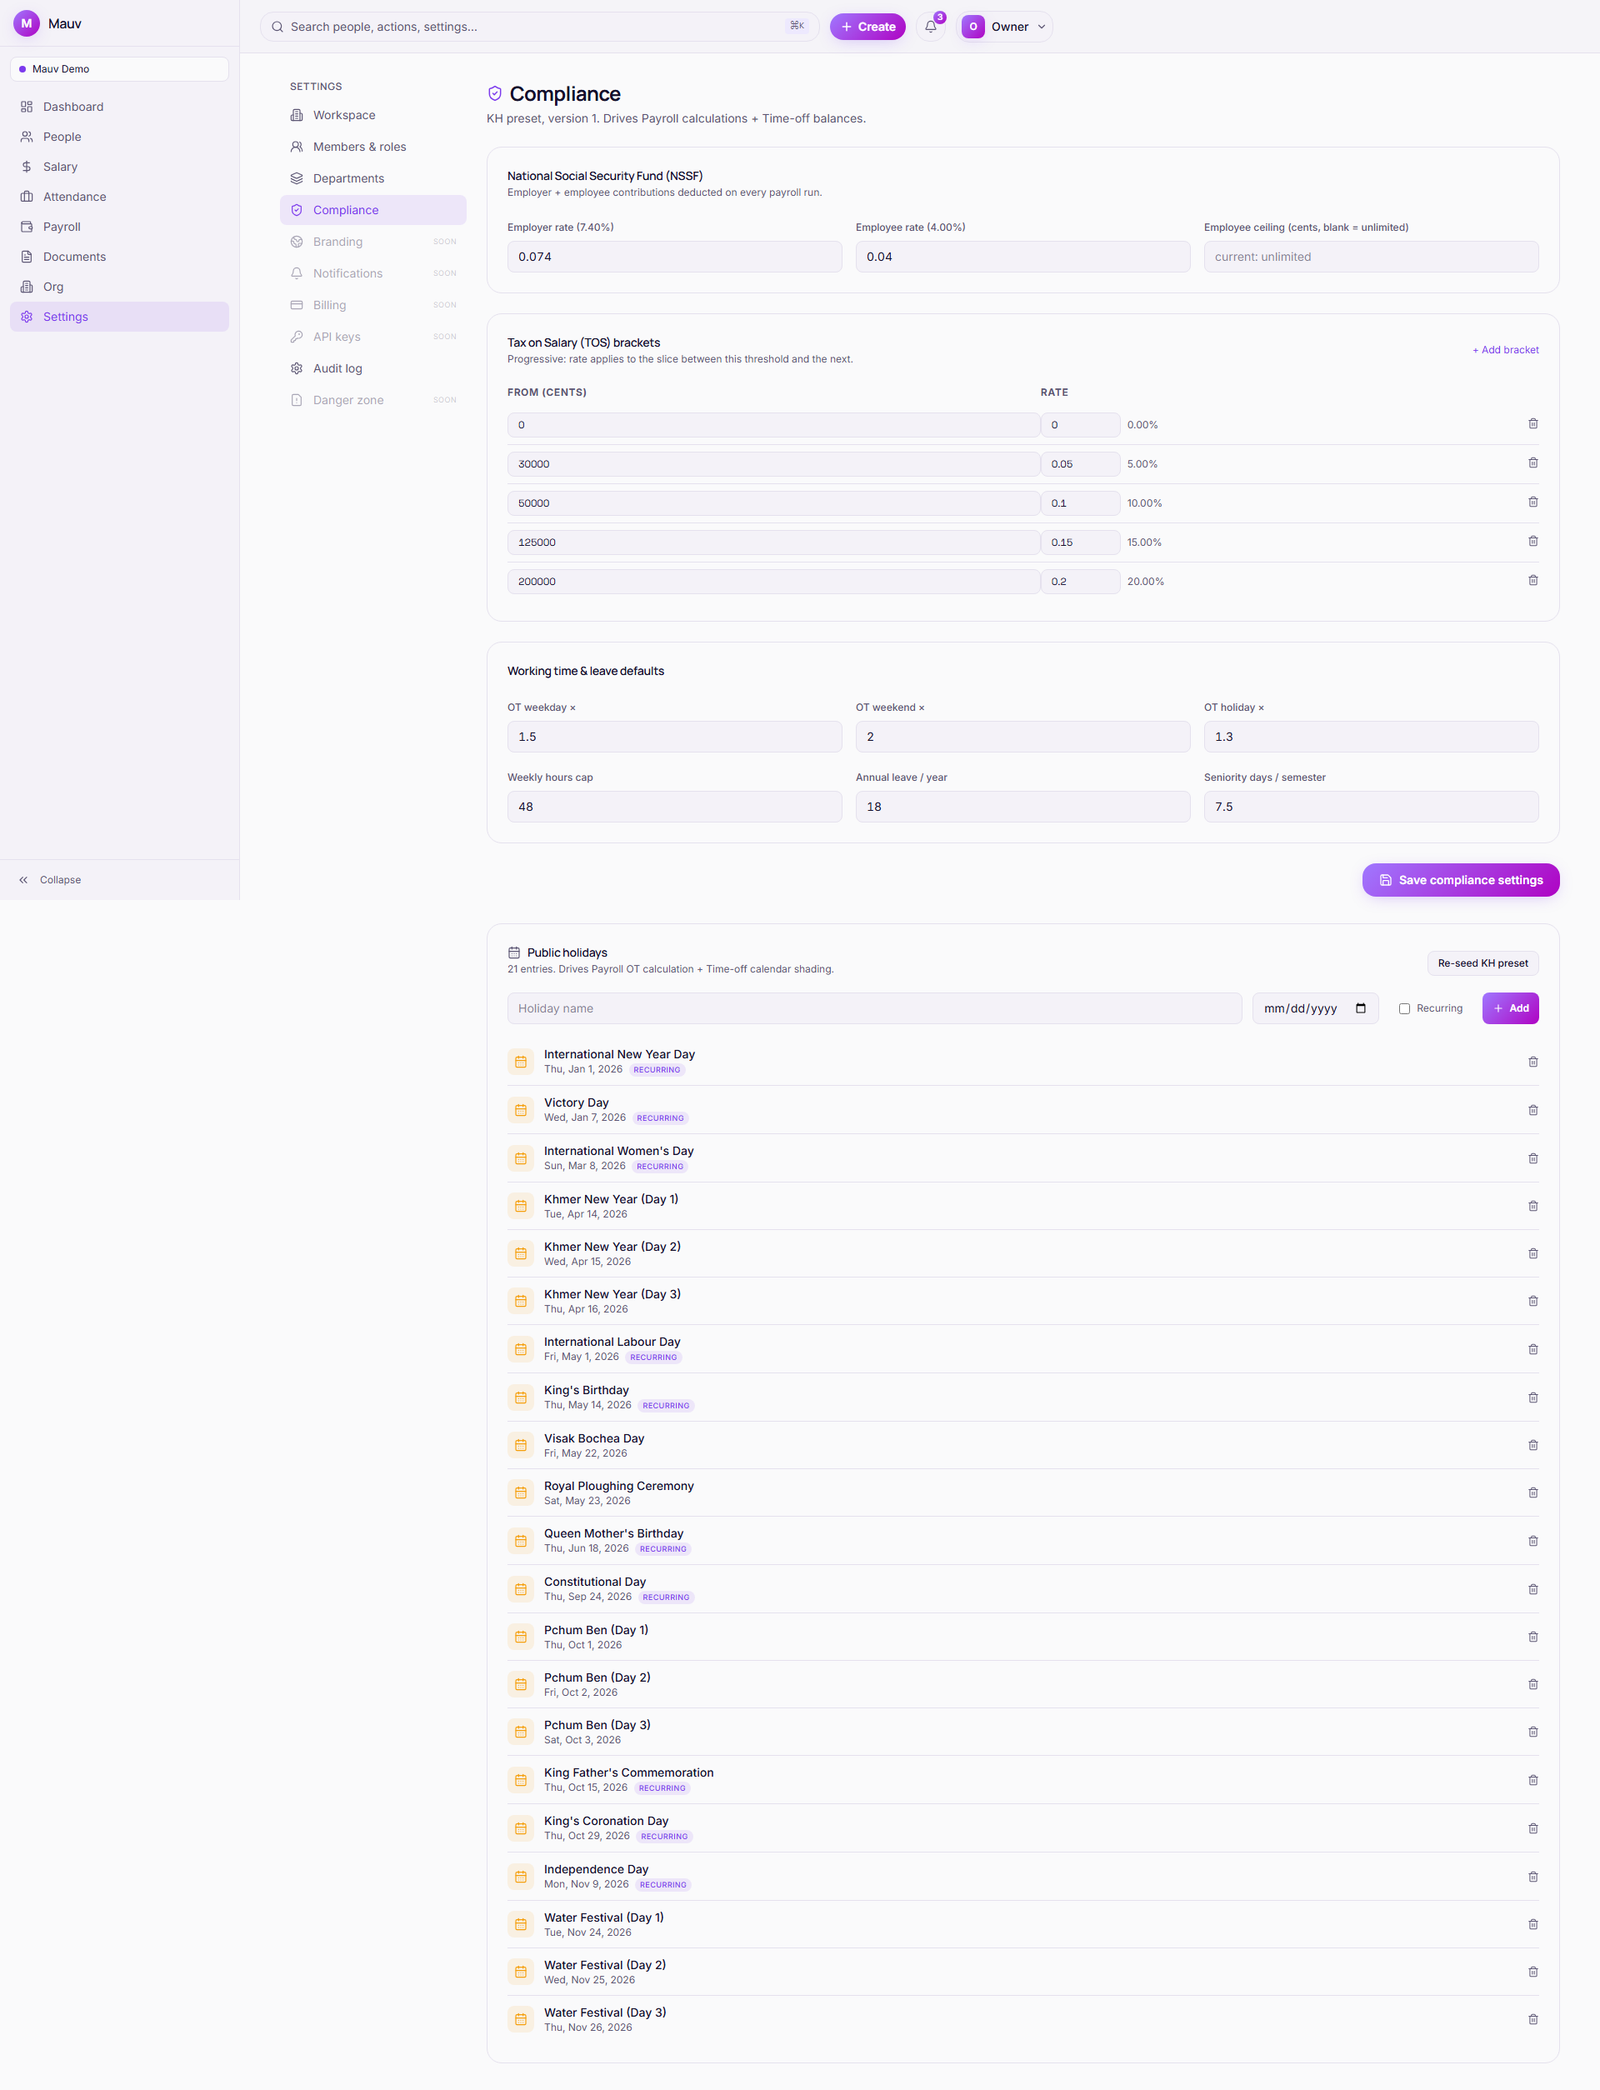Click the OT weekend multiplier field

1023,737
